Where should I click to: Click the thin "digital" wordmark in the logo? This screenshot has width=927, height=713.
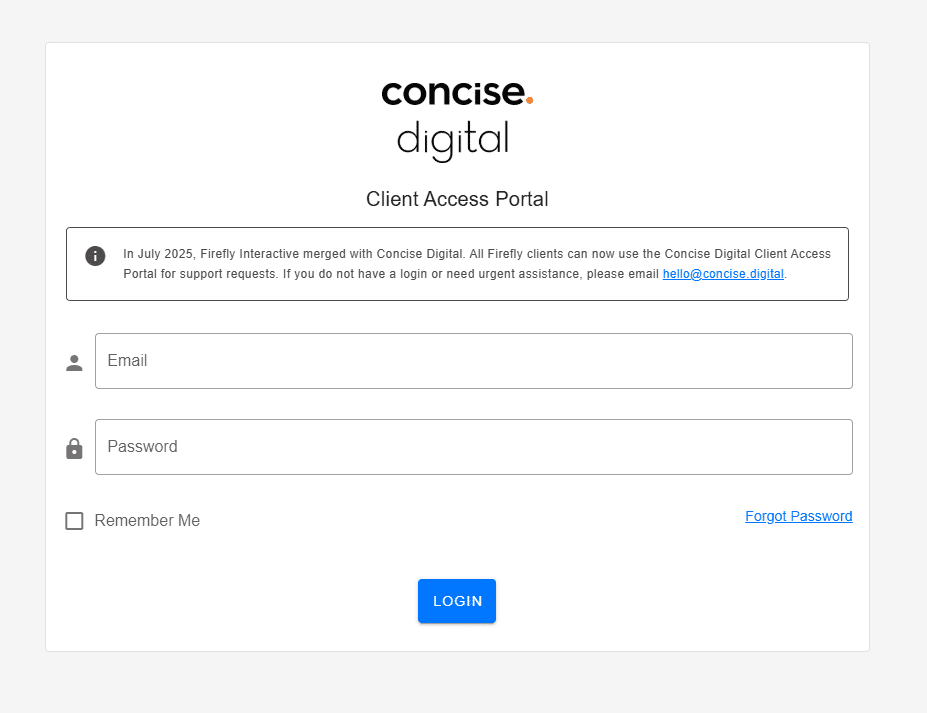(x=452, y=139)
